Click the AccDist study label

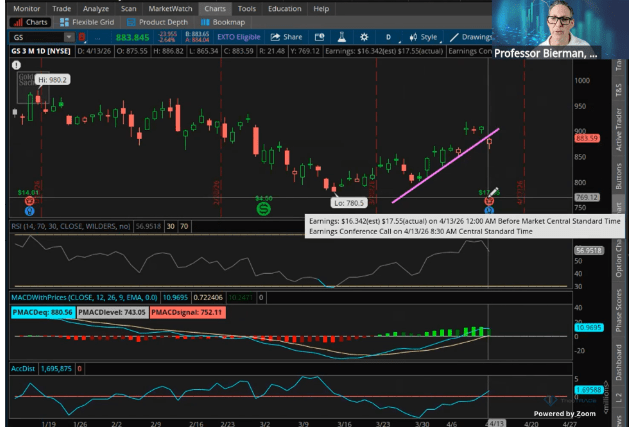tap(23, 369)
